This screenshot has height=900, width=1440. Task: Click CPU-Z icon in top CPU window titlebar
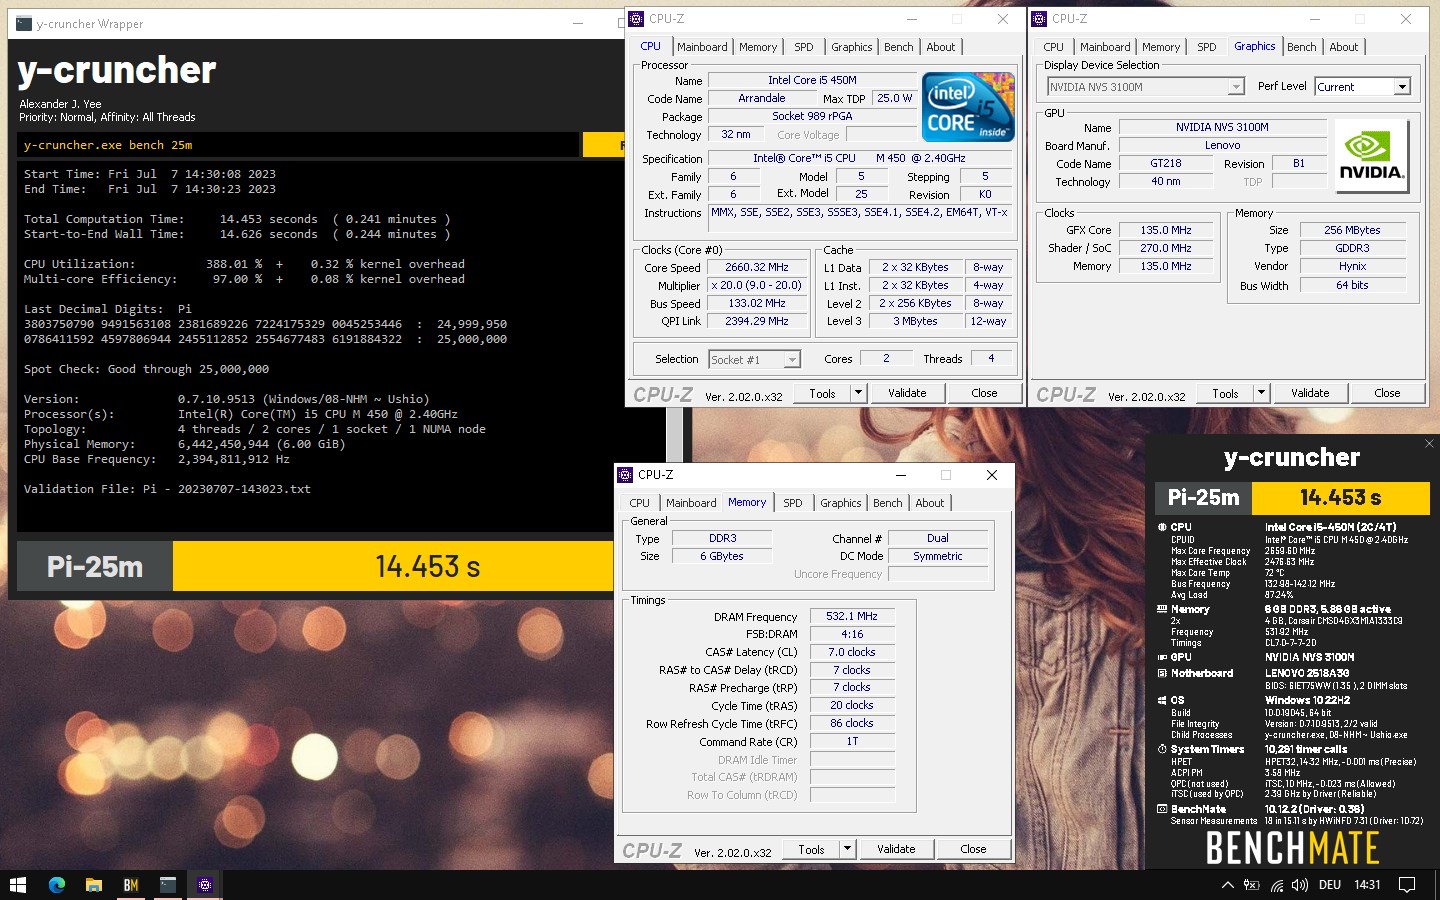(x=636, y=18)
